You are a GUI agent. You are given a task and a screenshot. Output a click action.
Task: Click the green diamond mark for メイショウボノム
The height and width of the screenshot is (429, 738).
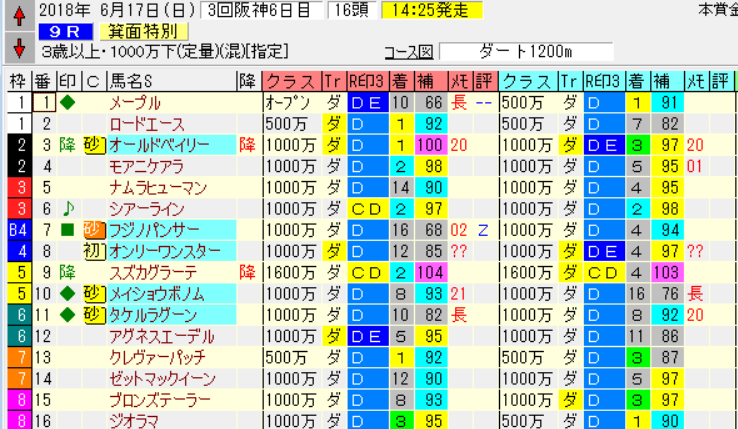tap(68, 293)
